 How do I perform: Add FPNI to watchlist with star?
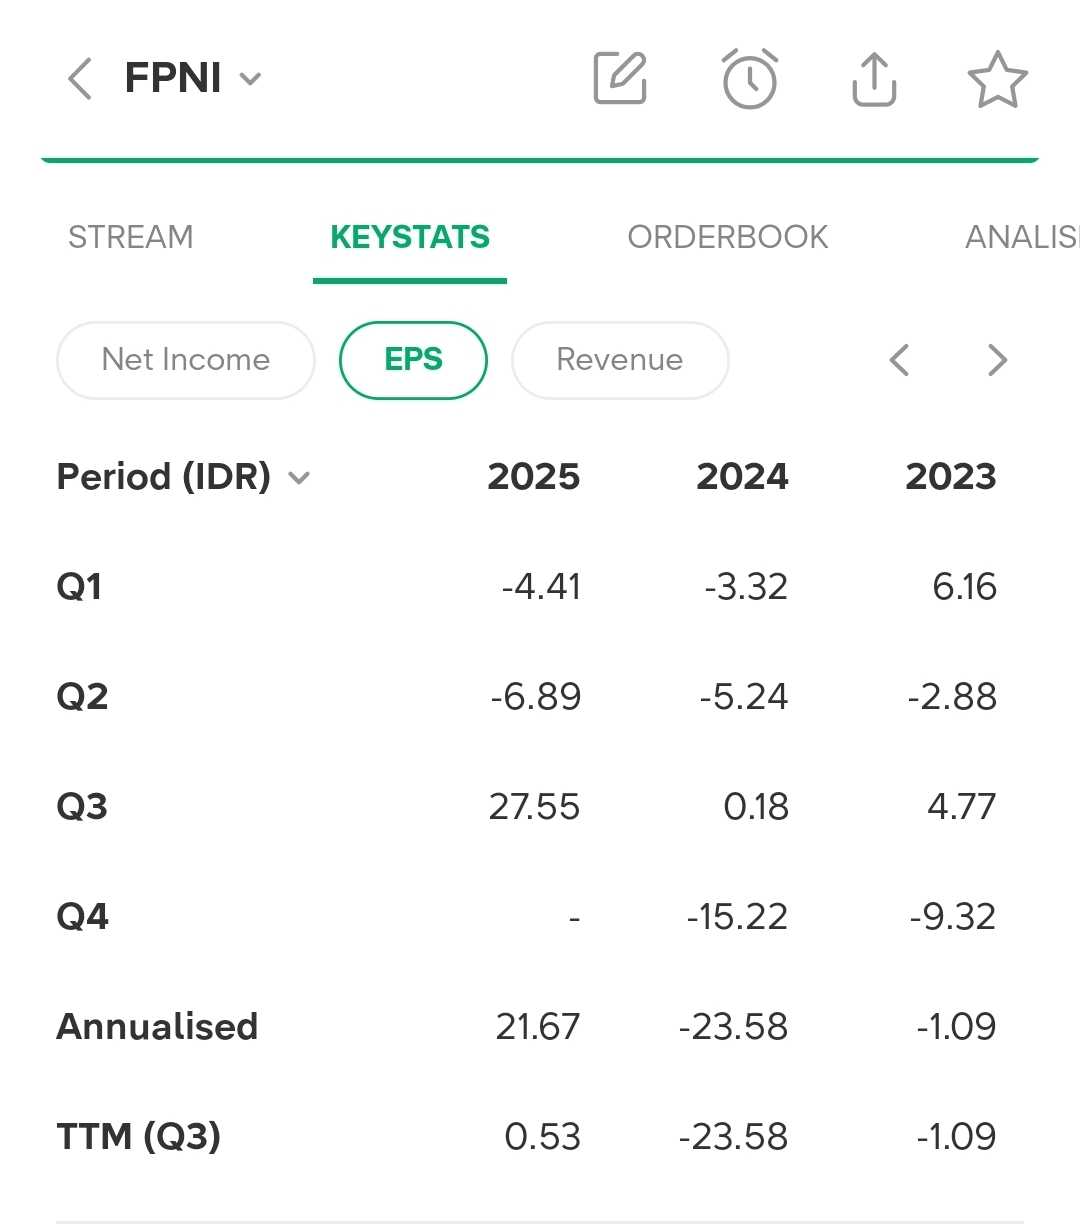coord(997,80)
